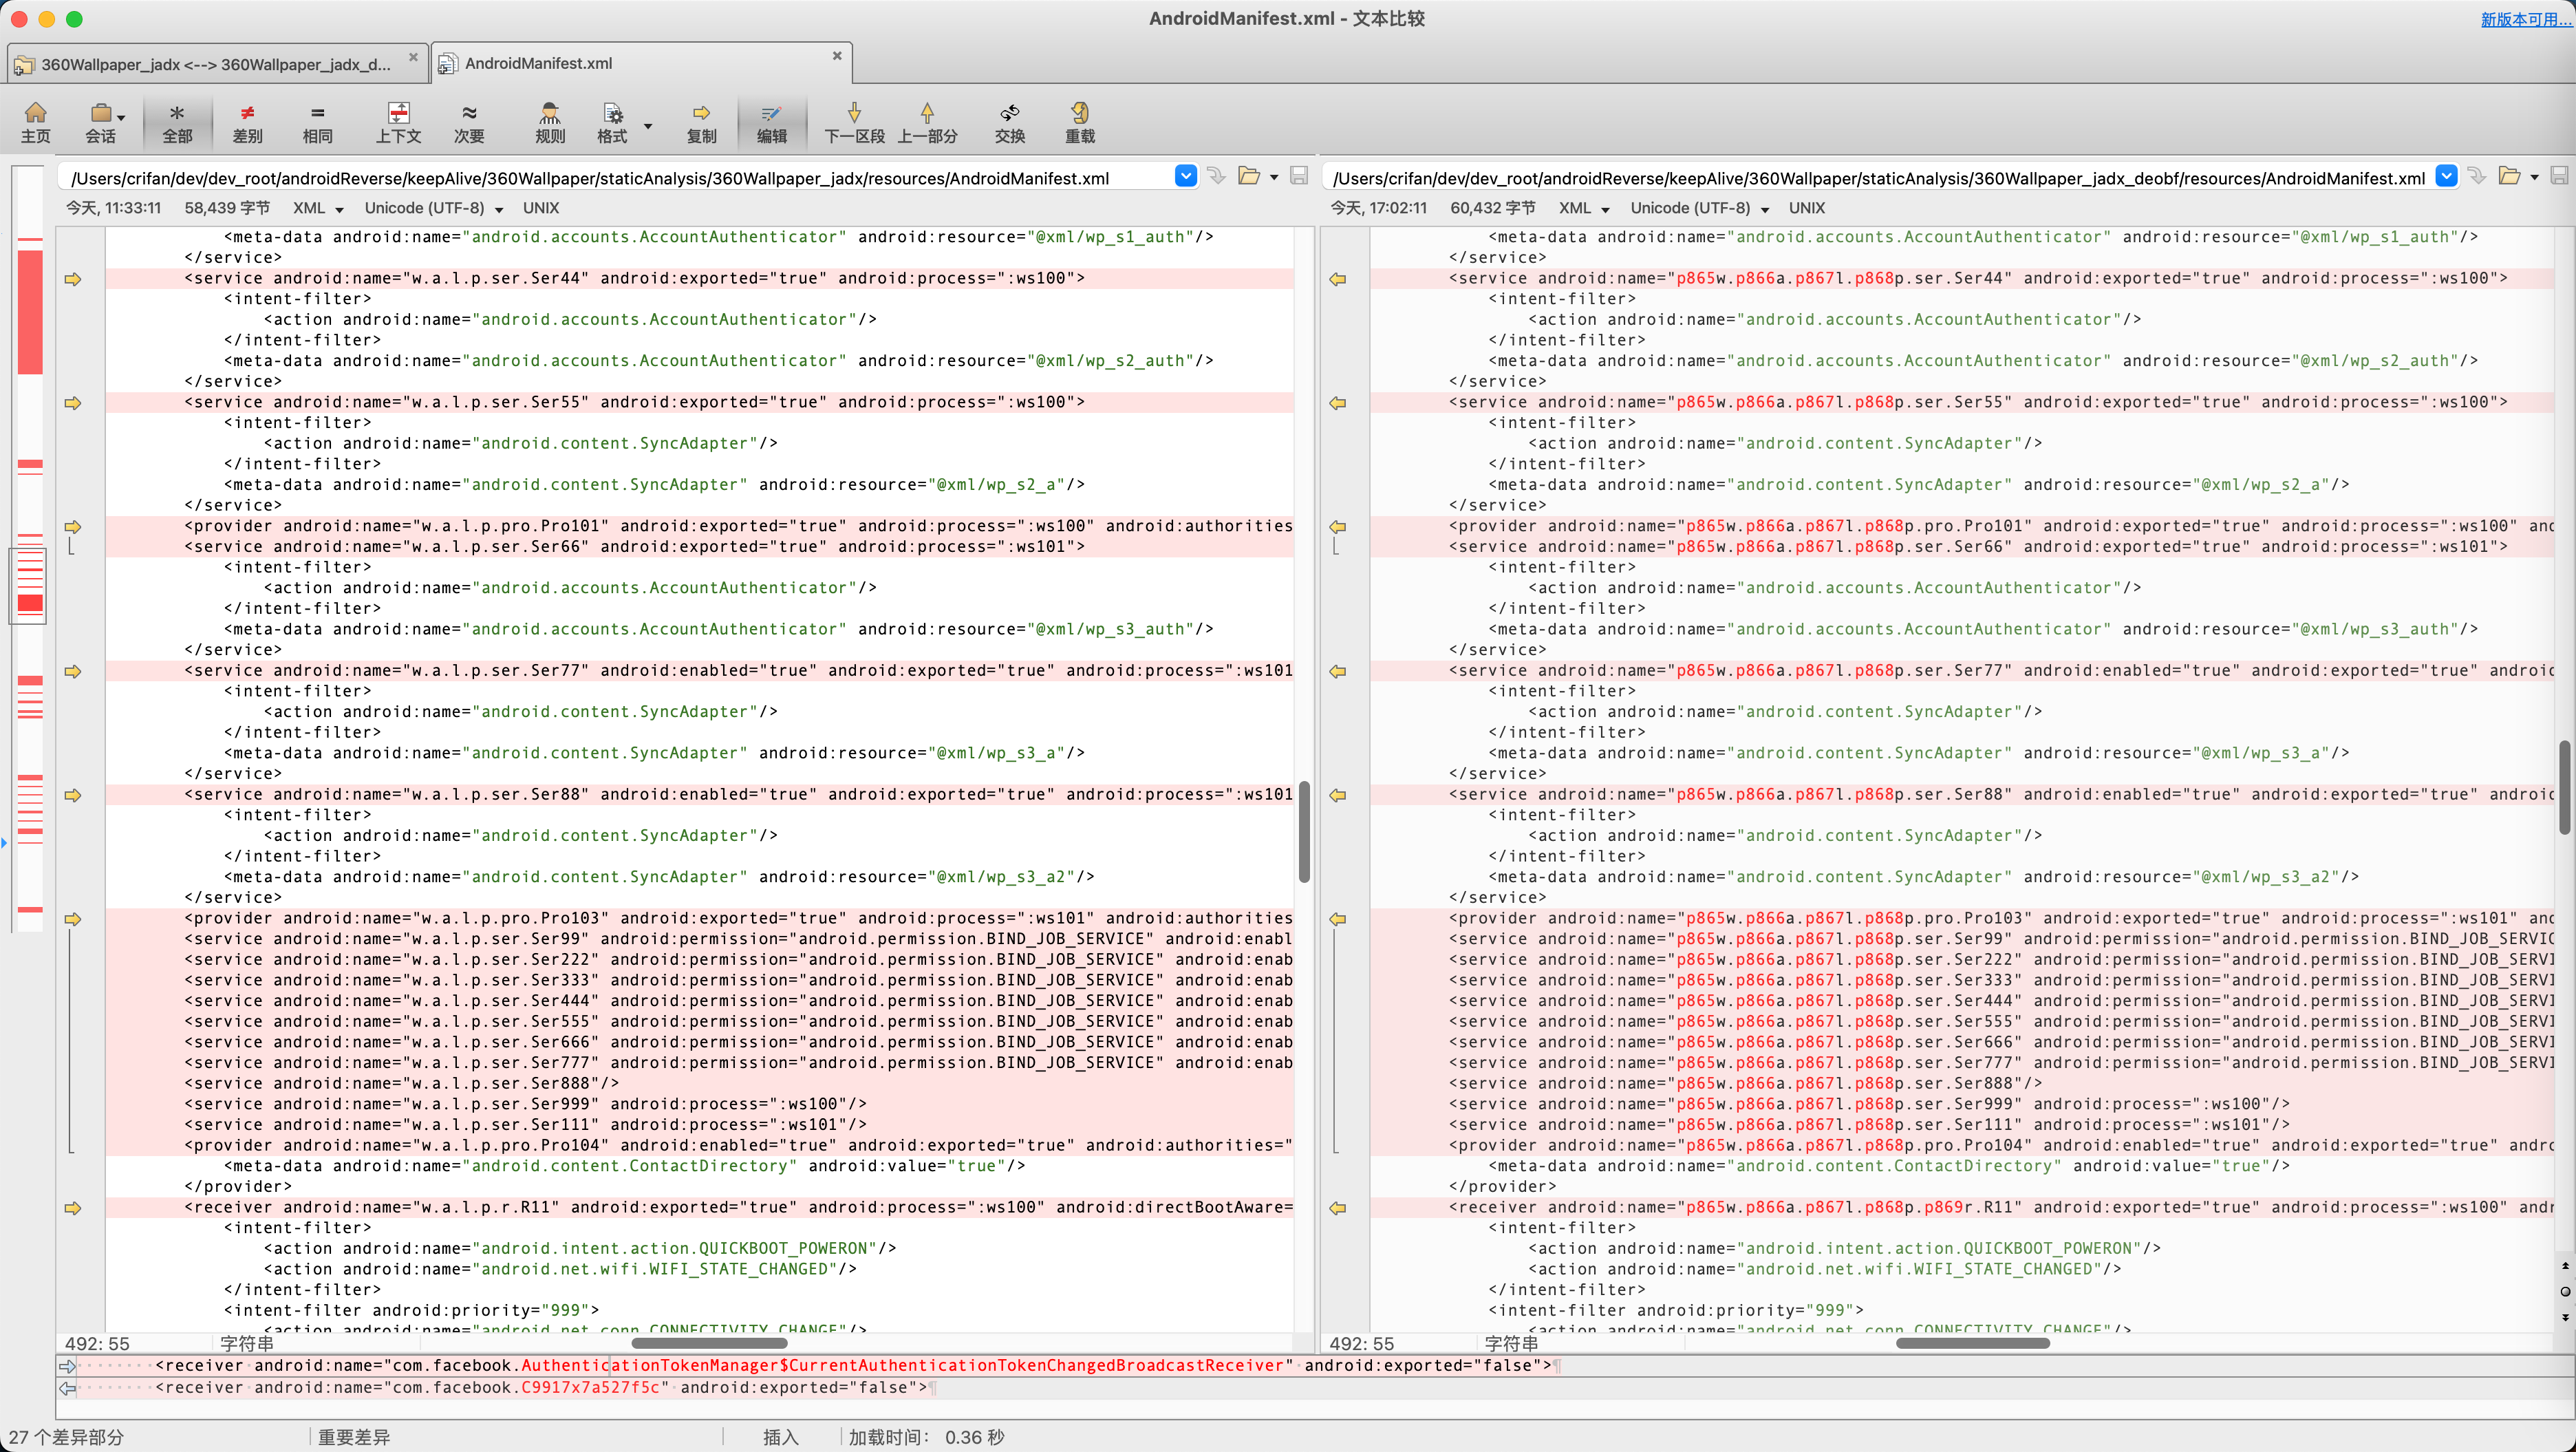The image size is (2576, 1452).
Task: Reload files with the 重载 button
Action: click(x=1079, y=123)
